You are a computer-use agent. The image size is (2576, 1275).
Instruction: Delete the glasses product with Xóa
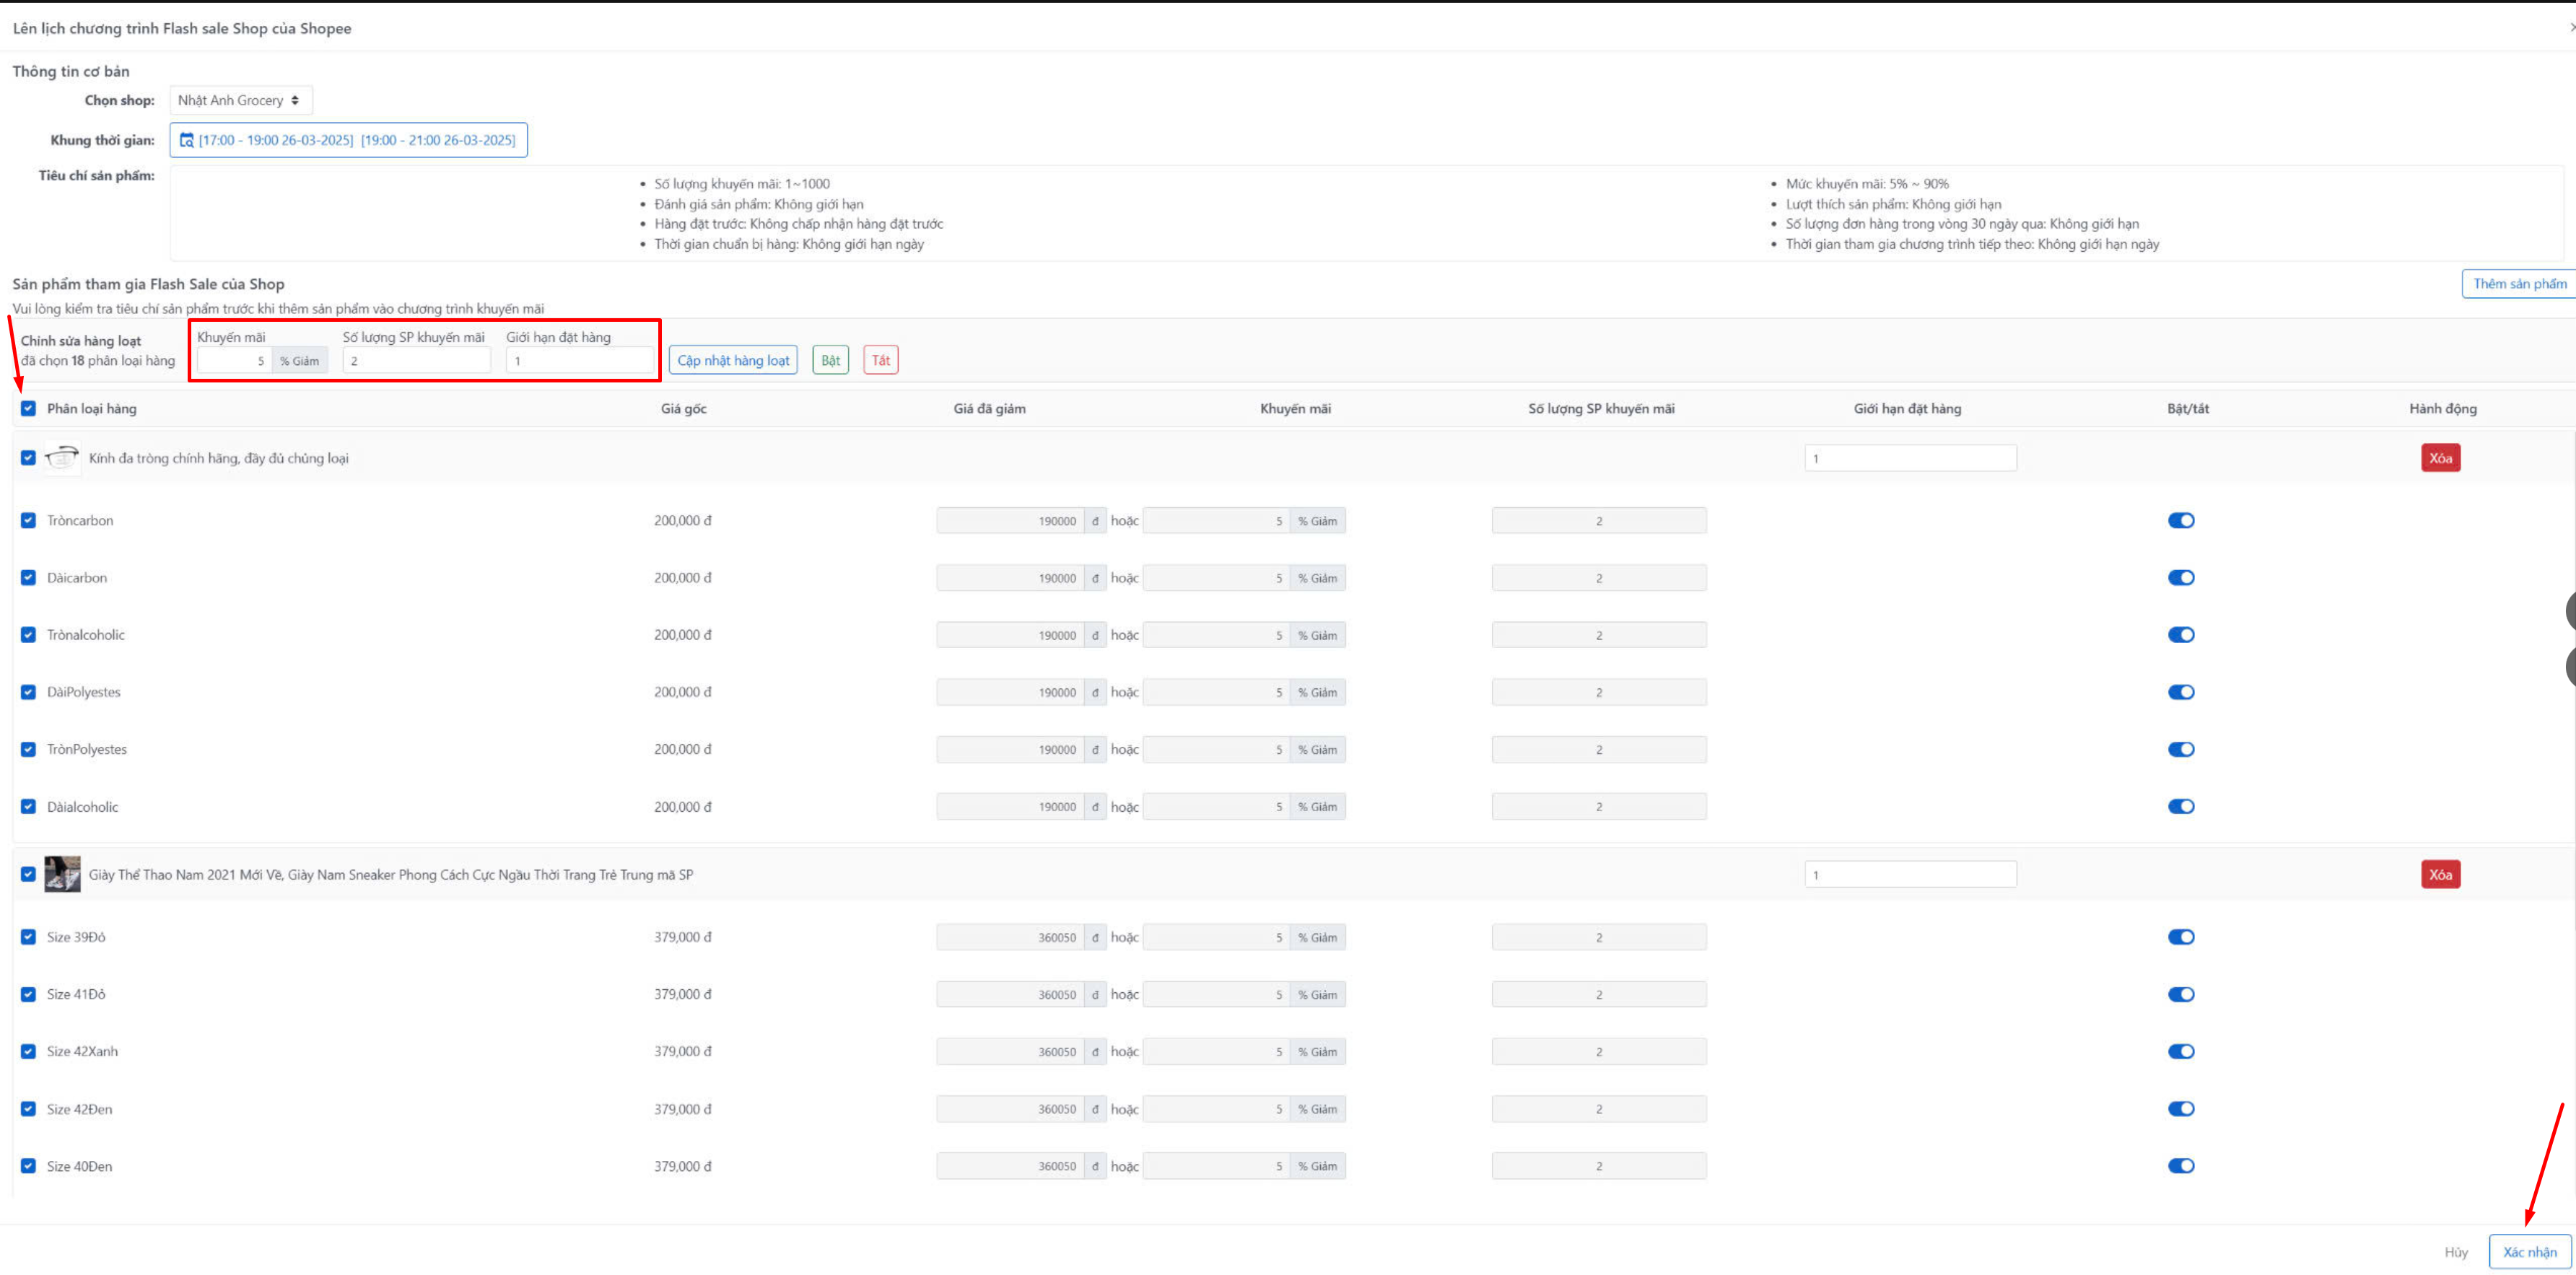(x=2440, y=458)
